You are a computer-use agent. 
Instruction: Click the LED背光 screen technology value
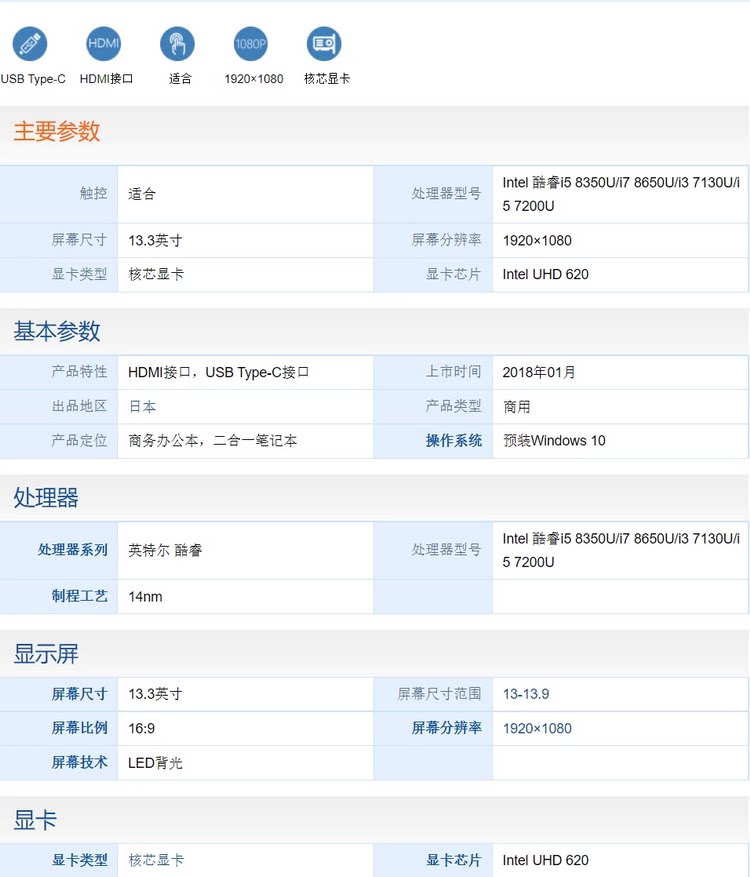click(155, 762)
